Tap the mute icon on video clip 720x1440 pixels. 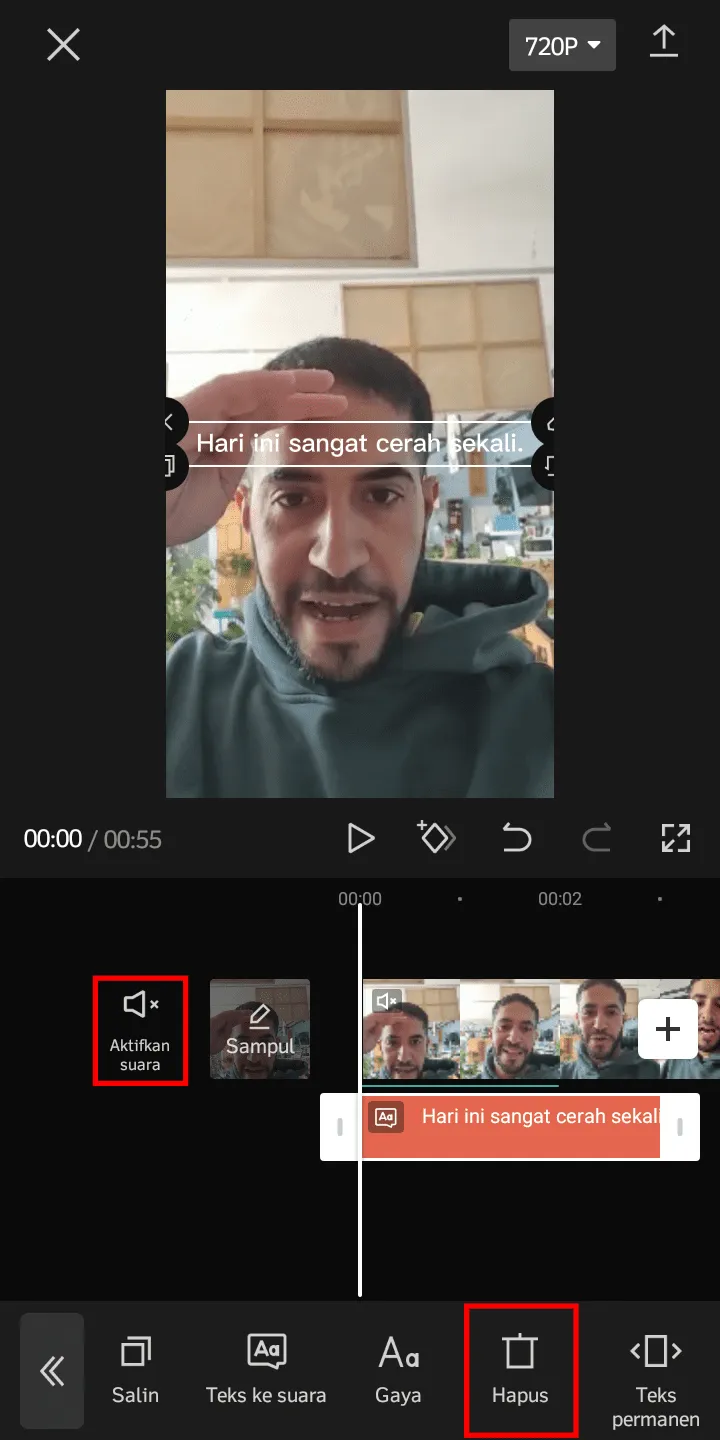pos(387,1000)
